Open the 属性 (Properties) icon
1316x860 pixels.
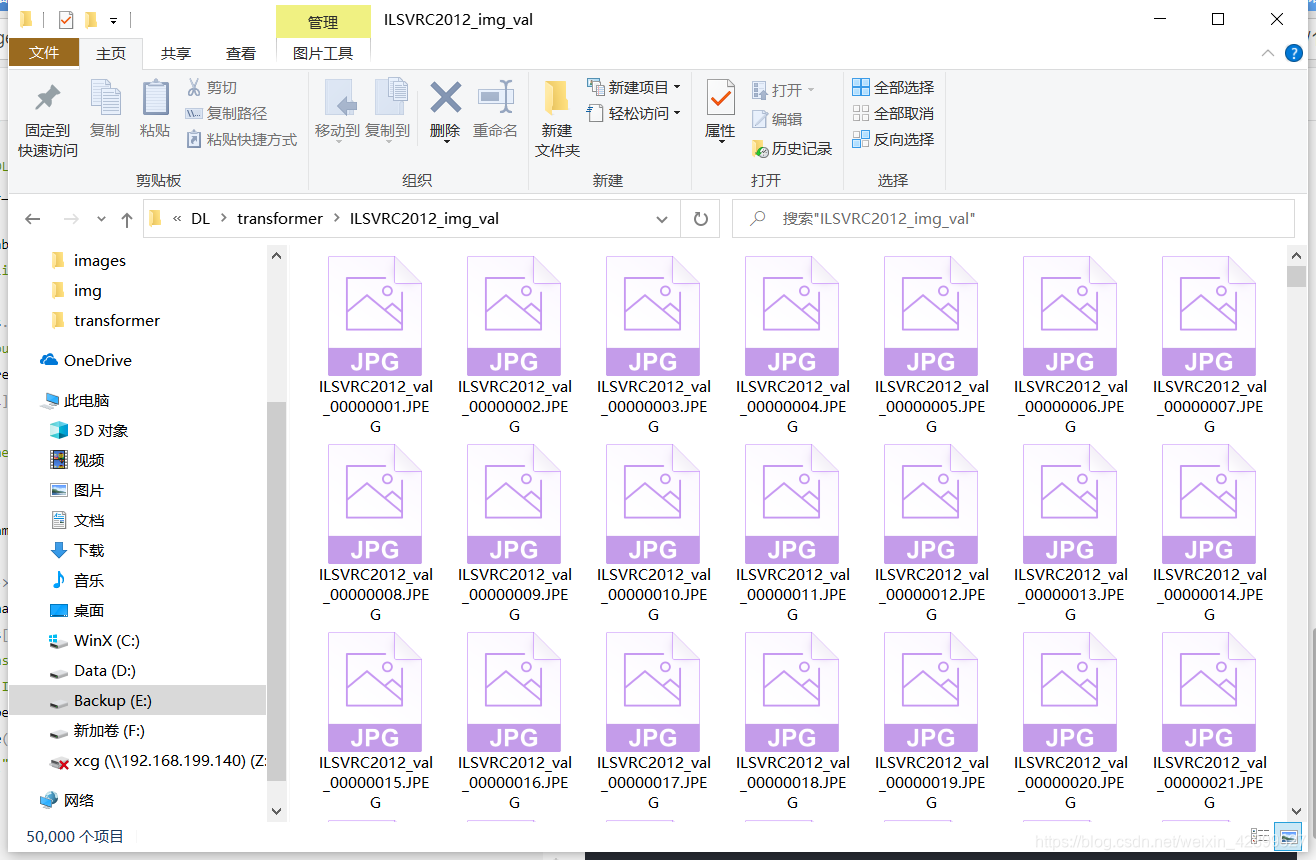tap(717, 110)
